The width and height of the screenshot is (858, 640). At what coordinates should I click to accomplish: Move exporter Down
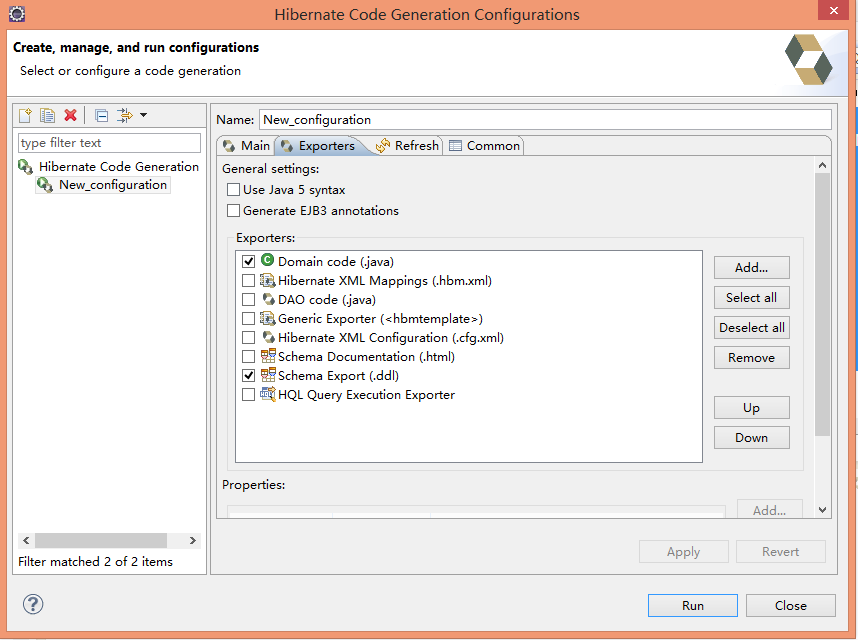(x=751, y=438)
